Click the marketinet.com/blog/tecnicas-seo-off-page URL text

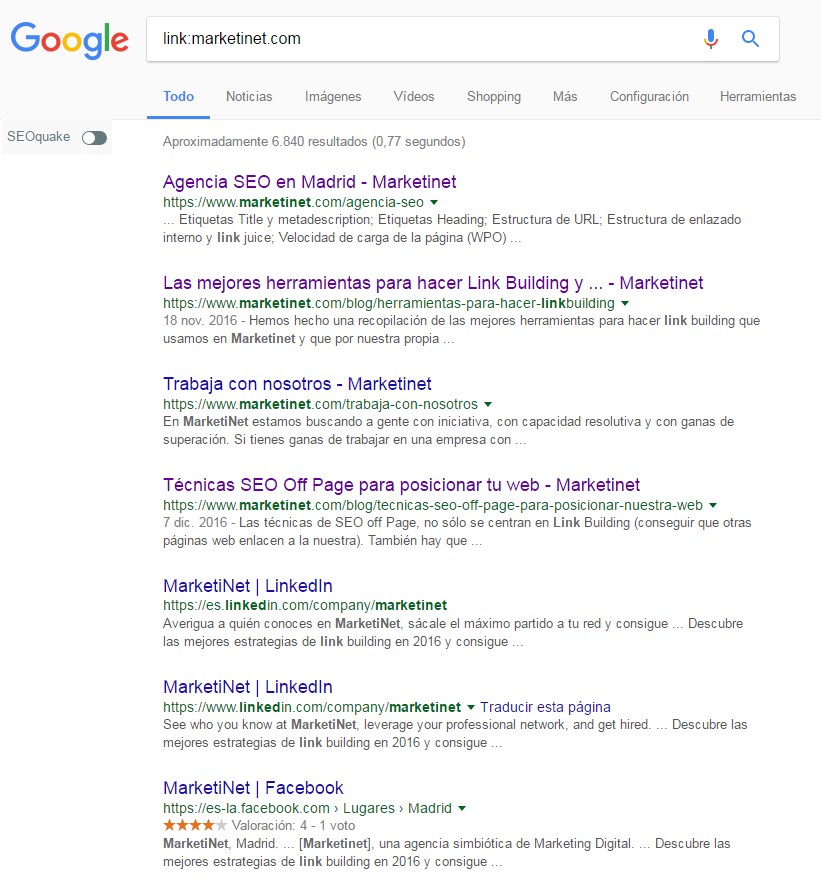[x=433, y=505]
